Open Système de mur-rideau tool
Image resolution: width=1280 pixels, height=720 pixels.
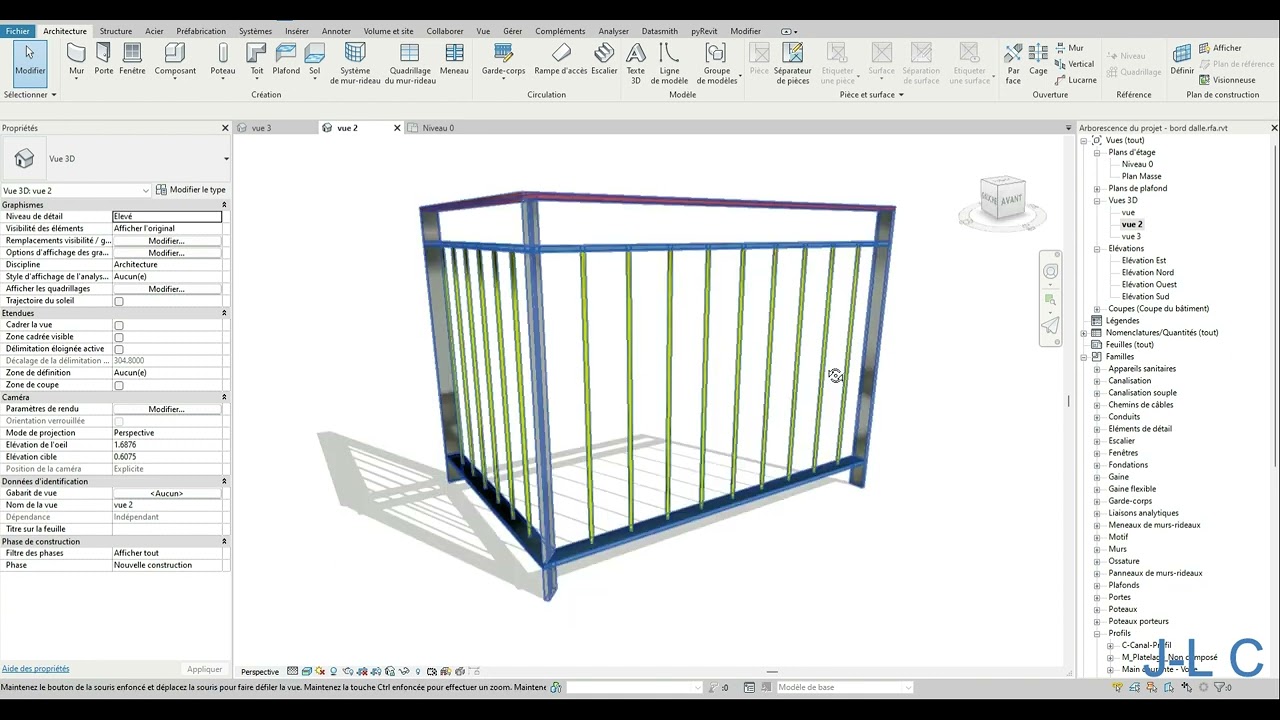click(355, 64)
